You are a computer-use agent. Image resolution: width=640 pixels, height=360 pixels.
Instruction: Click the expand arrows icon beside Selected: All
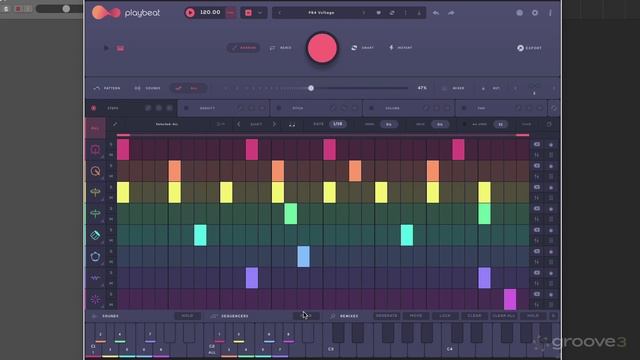pos(115,124)
